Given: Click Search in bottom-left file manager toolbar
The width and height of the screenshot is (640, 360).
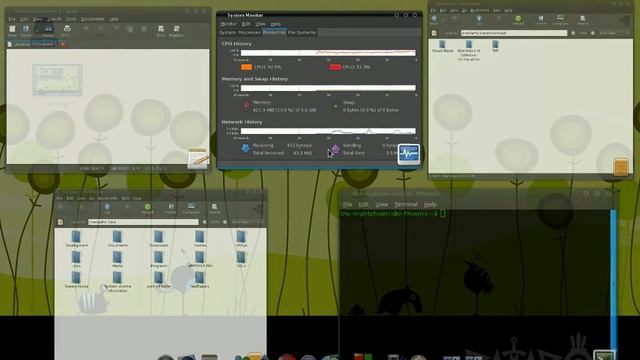Looking at the screenshot, I should click(214, 209).
